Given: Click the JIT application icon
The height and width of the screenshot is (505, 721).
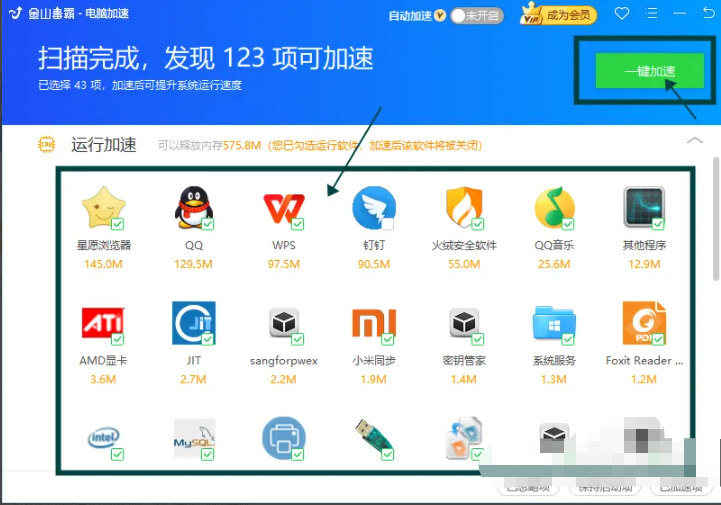Looking at the screenshot, I should 194,323.
